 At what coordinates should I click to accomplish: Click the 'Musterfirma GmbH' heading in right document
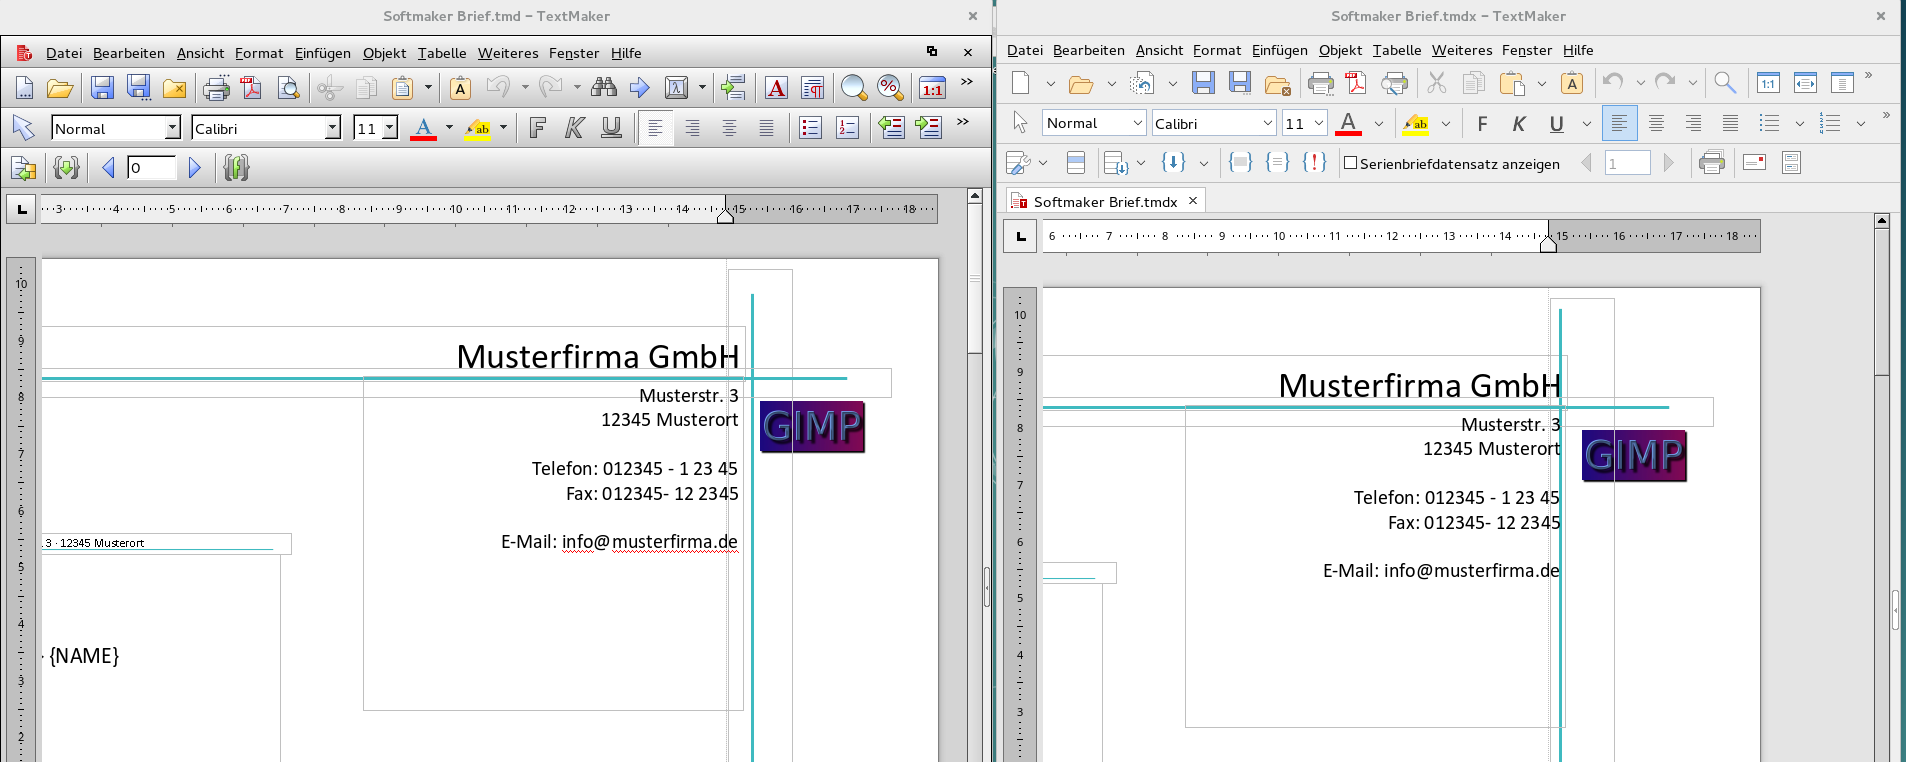(x=1419, y=385)
